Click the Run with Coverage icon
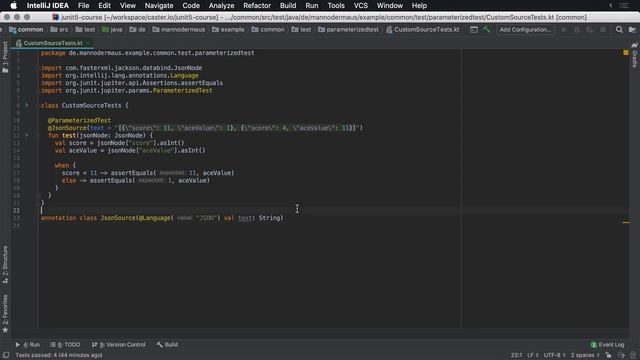 [x=590, y=29]
